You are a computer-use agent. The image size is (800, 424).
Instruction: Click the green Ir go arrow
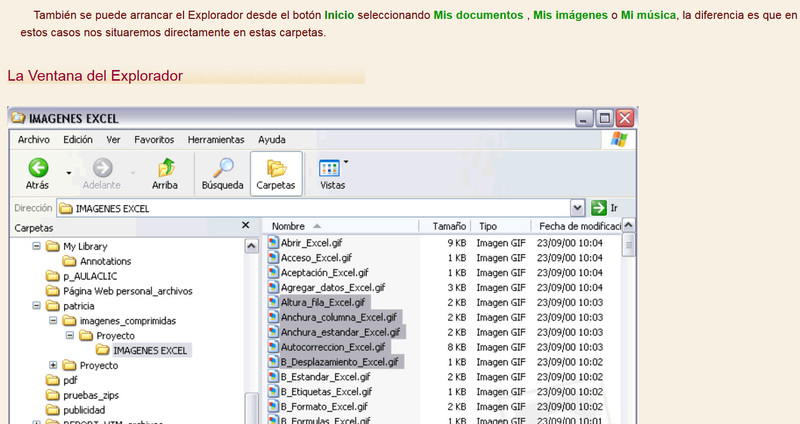(599, 208)
